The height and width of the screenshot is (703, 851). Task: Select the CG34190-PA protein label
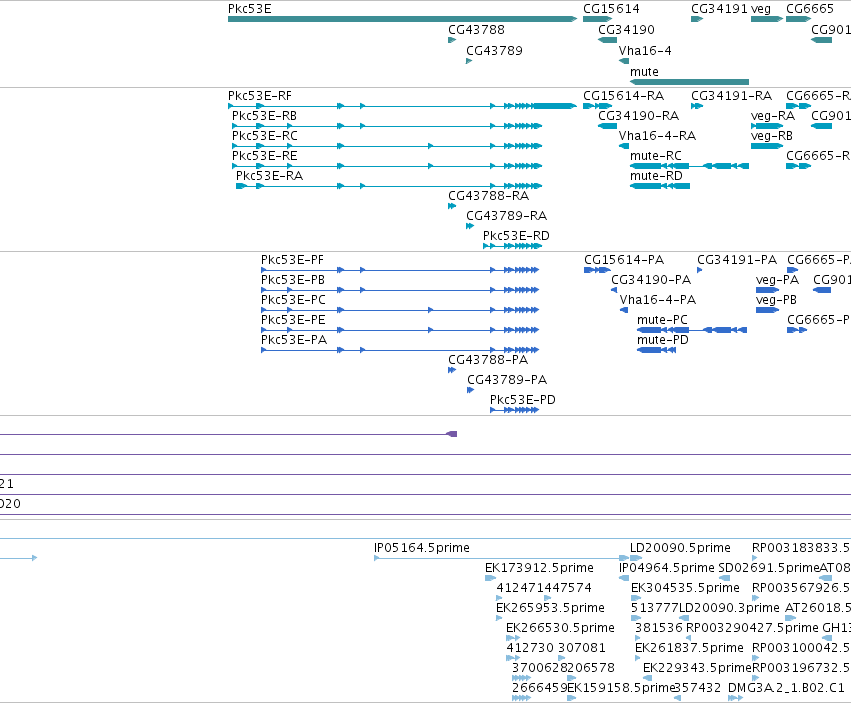coord(651,280)
